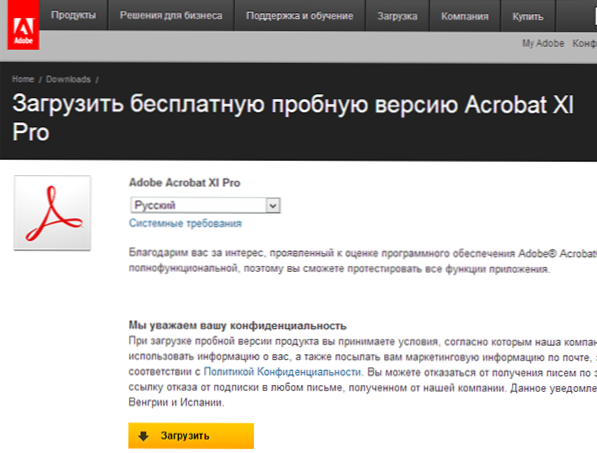This screenshot has height=453, width=597.
Task: Click the Adobe Acrobat XI Pro heading
Action: (x=185, y=183)
